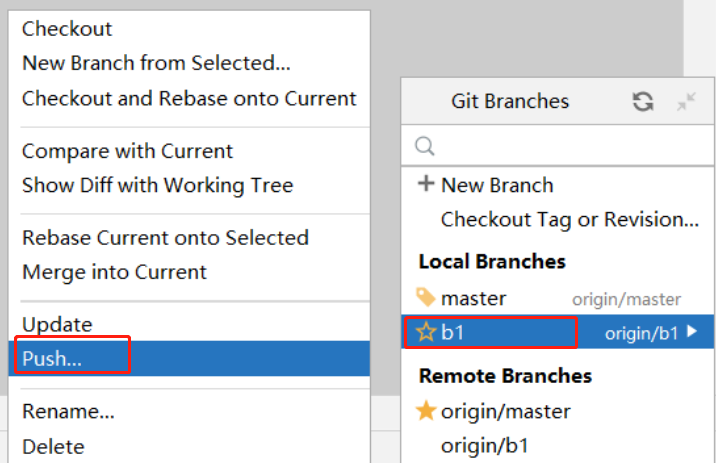Click the tag icon next to master

click(x=426, y=298)
